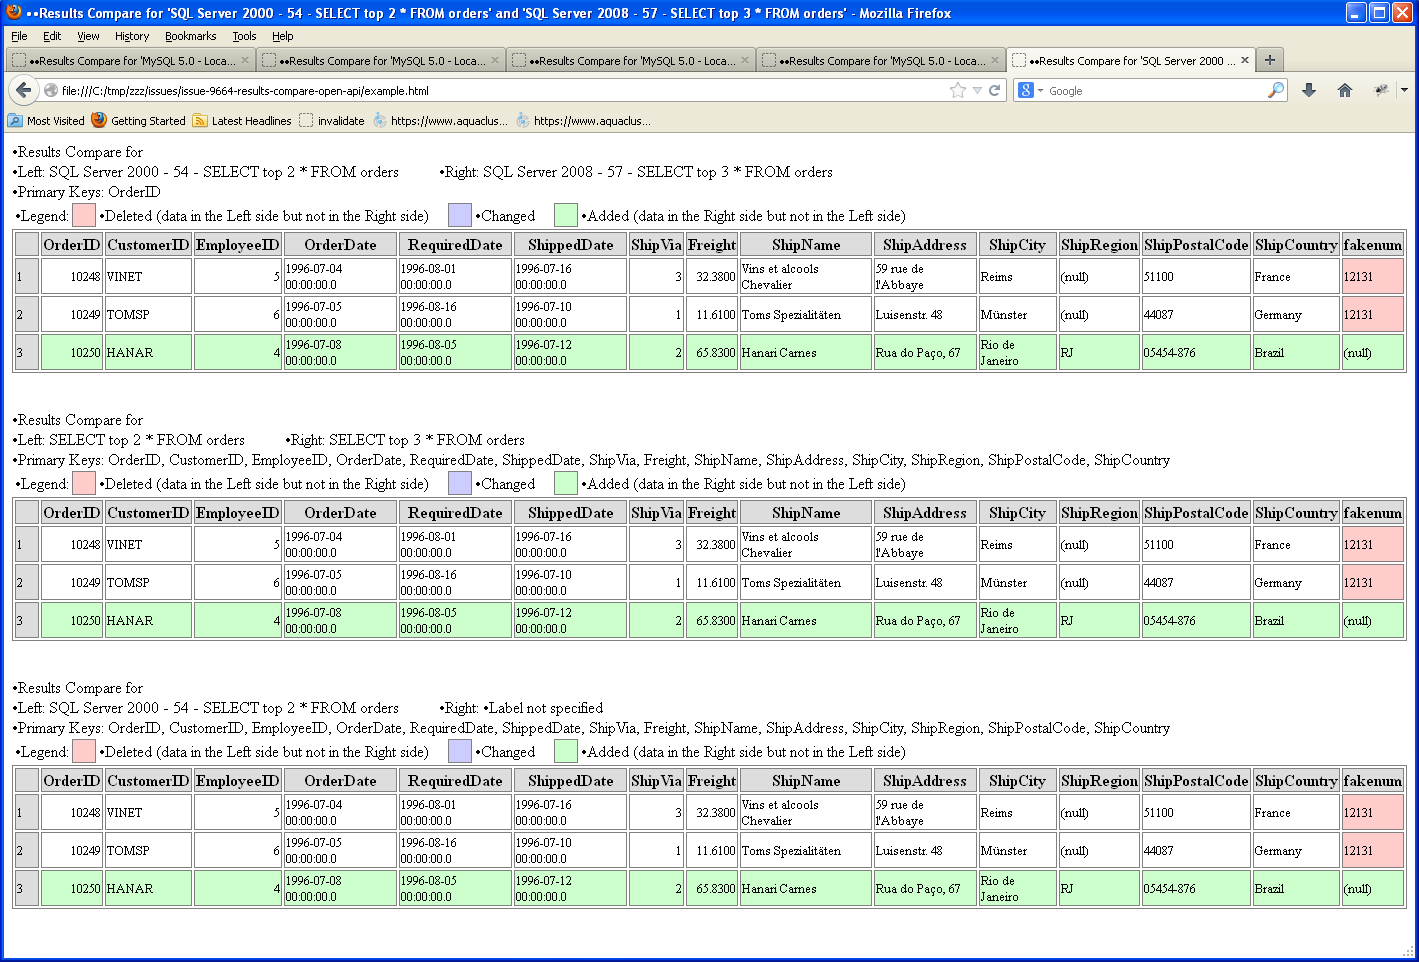Click the green Added swatch in middle legend
Screen dimensions: 1419x962
coord(566,483)
